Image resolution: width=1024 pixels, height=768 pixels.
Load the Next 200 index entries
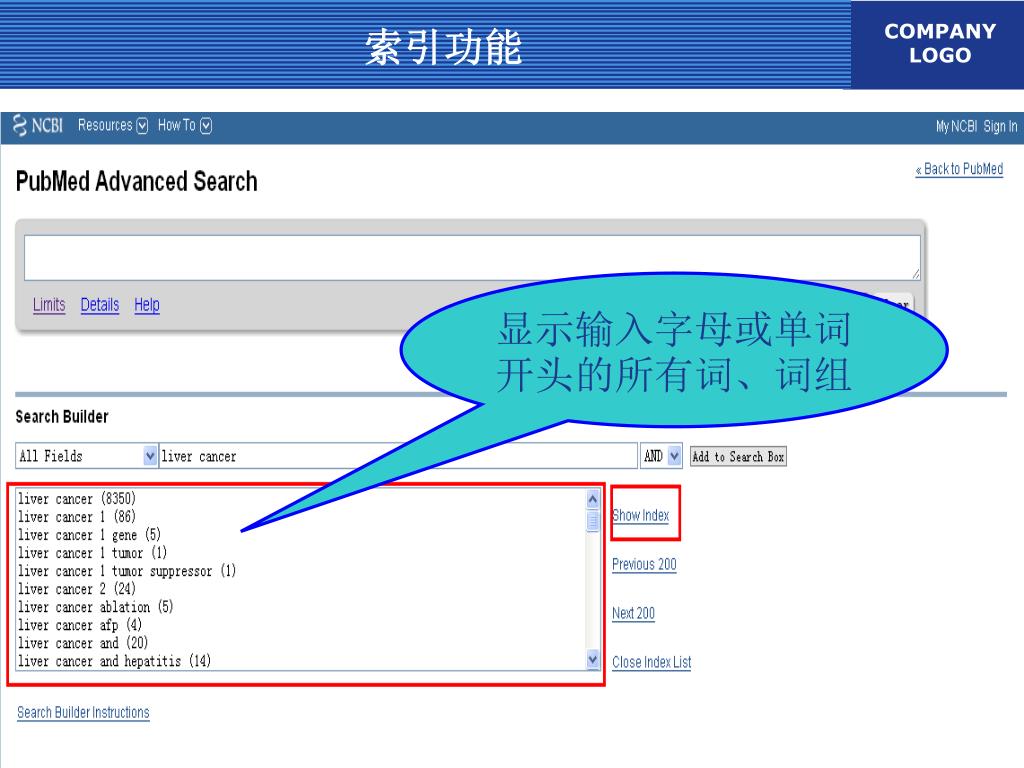point(633,613)
